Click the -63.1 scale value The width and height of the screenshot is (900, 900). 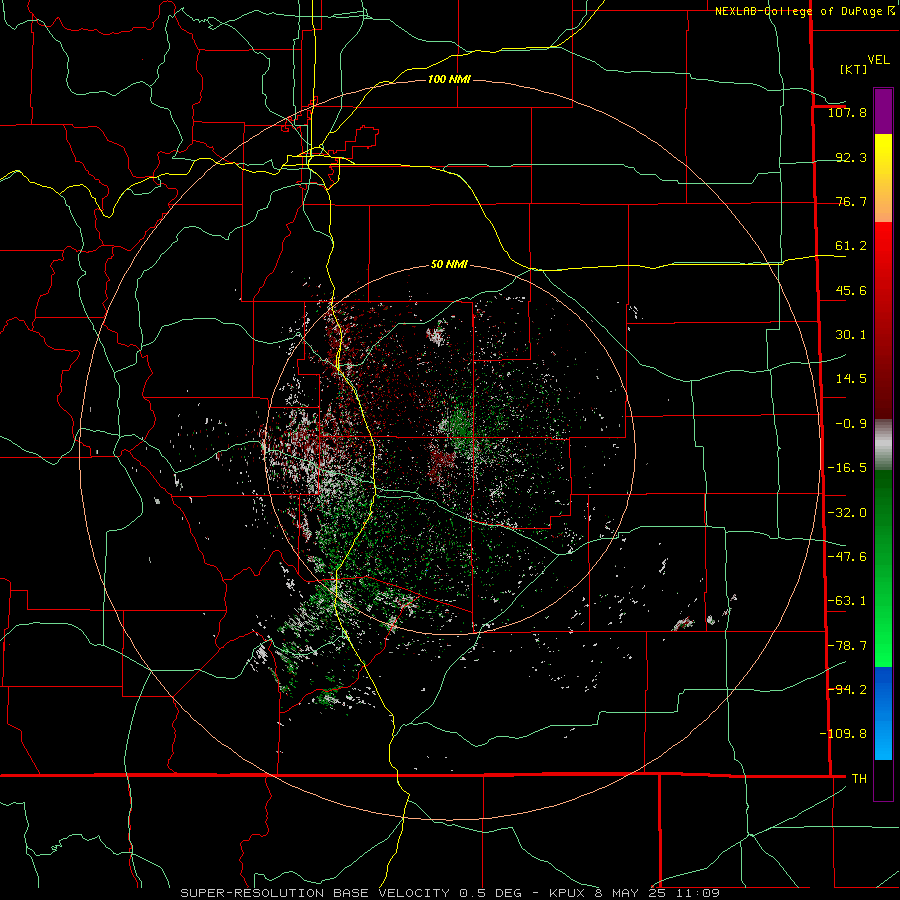[847, 601]
